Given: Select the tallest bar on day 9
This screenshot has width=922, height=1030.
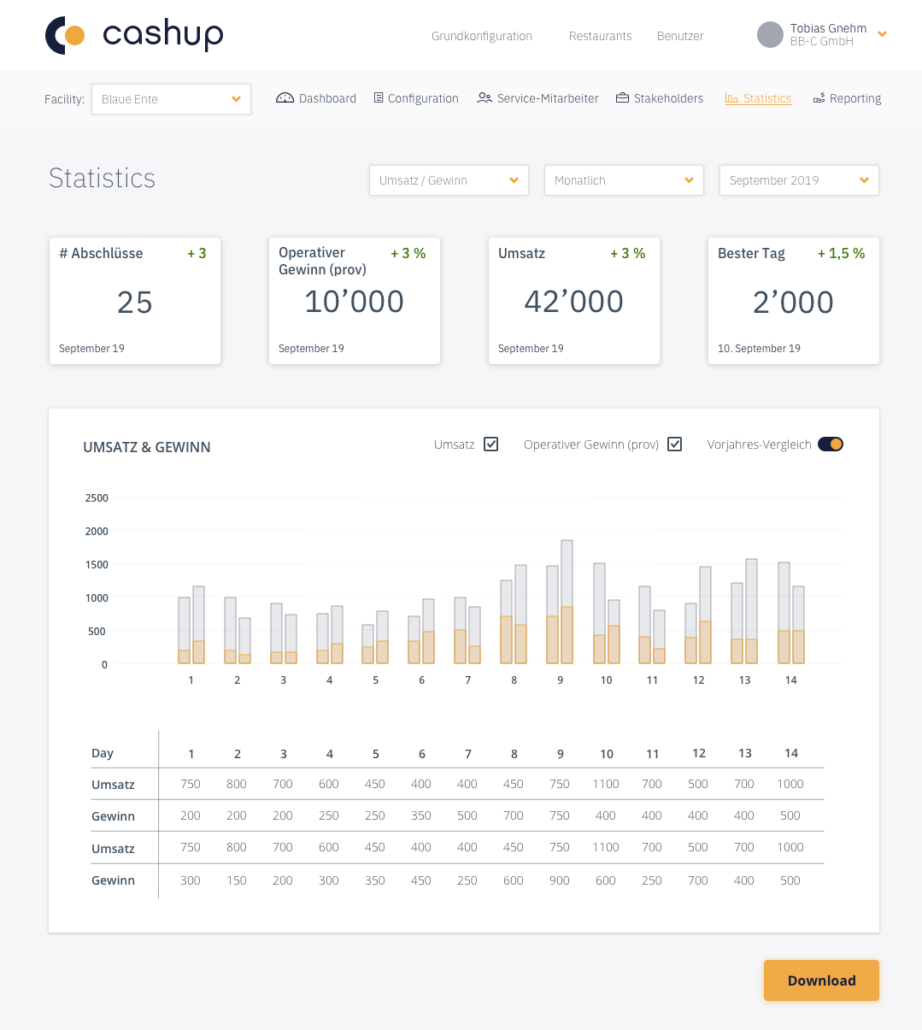Looking at the screenshot, I should coord(566,600).
